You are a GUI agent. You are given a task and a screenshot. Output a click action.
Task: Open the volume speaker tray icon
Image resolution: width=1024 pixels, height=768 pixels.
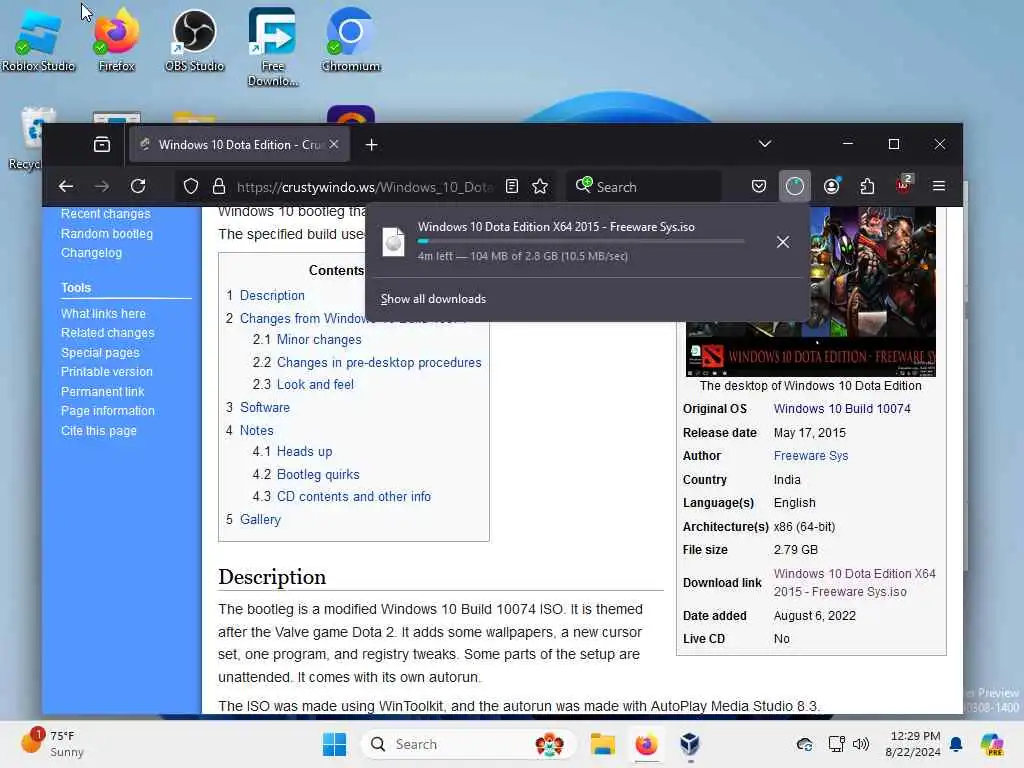tap(861, 744)
